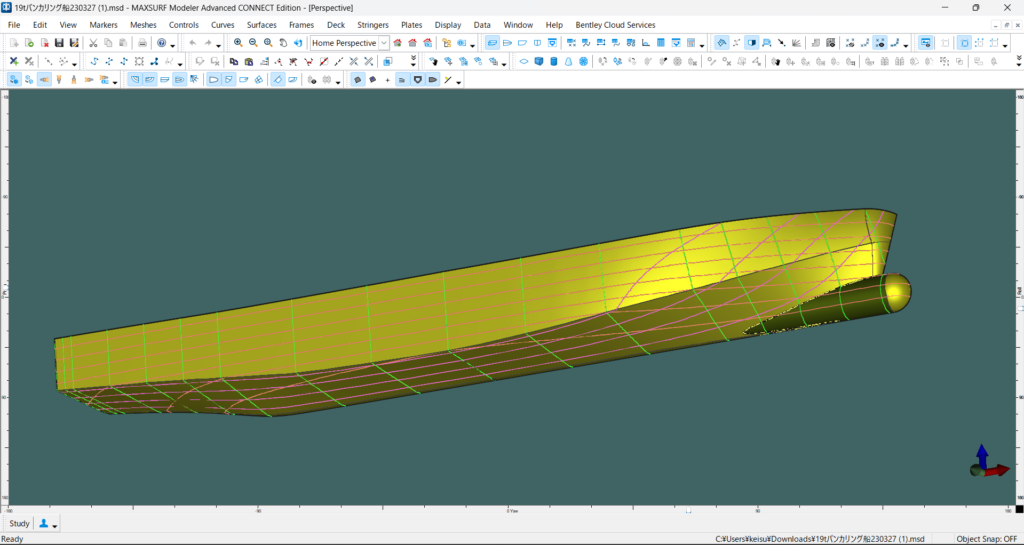Click the Study button
Image resolution: width=1024 pixels, height=545 pixels.
tap(19, 524)
